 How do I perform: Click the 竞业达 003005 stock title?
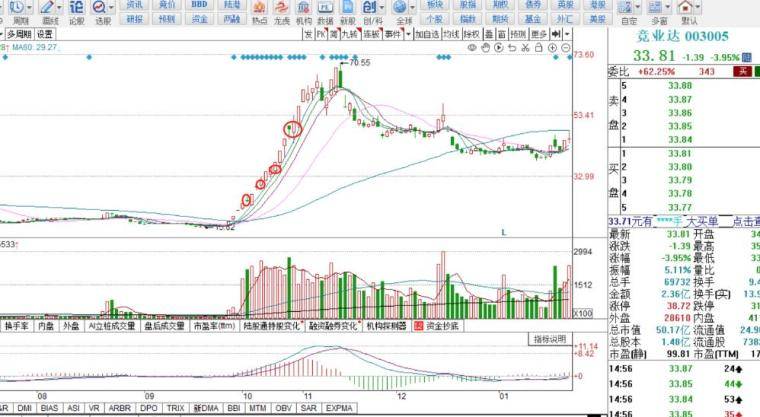pyautogui.click(x=682, y=36)
